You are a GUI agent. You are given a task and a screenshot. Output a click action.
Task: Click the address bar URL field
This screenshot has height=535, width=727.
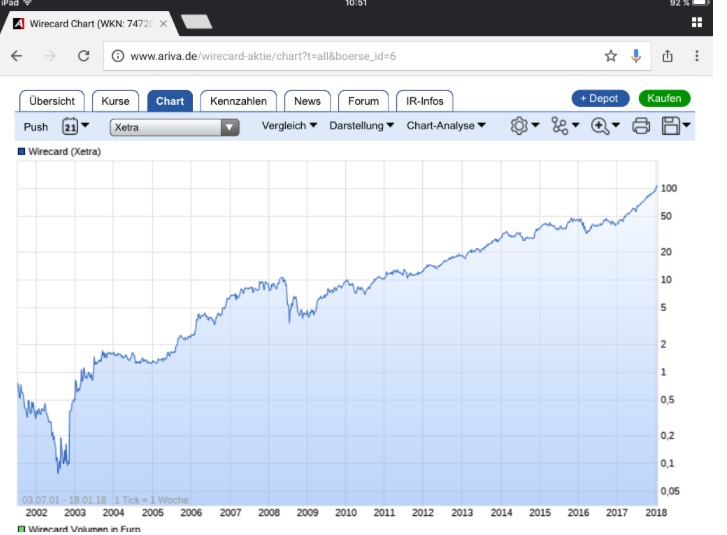pyautogui.click(x=376, y=56)
